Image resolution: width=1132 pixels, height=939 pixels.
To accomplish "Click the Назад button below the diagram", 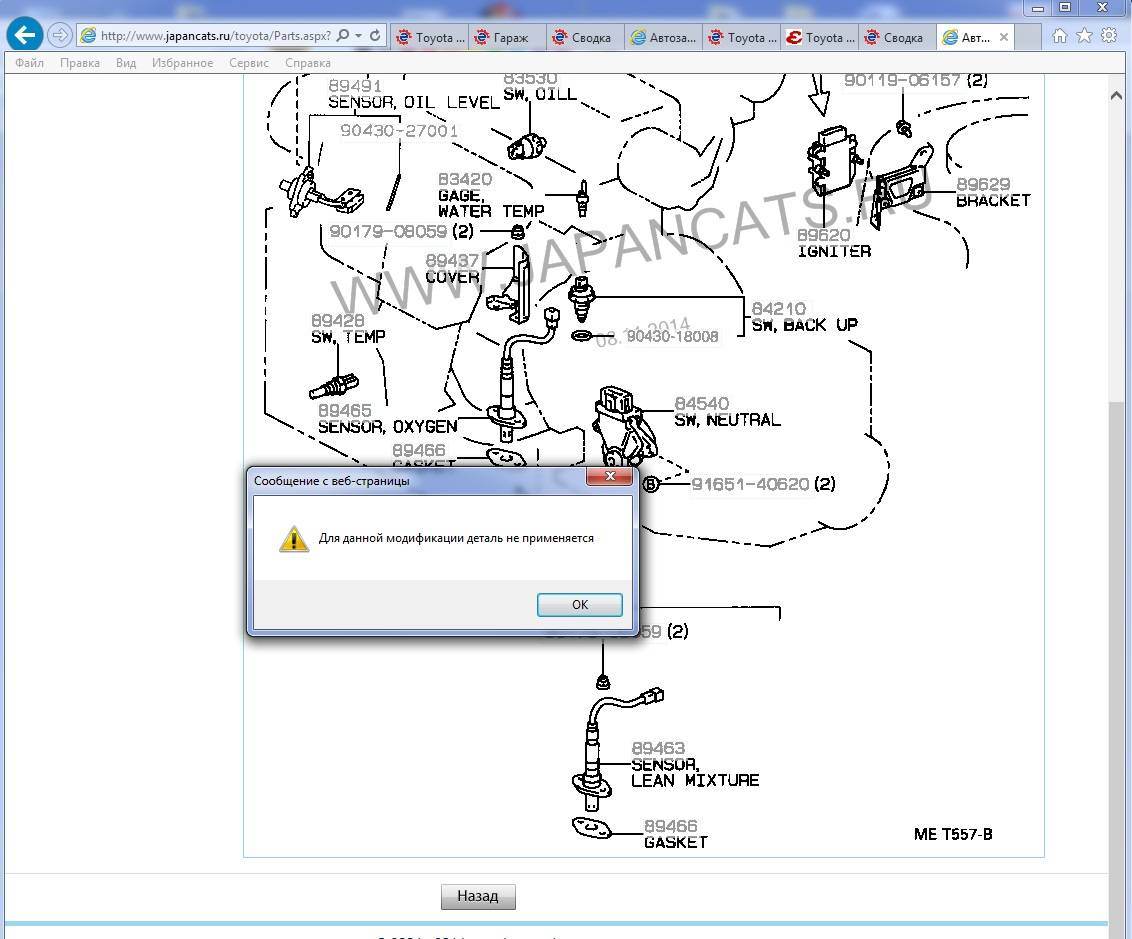I will (477, 896).
